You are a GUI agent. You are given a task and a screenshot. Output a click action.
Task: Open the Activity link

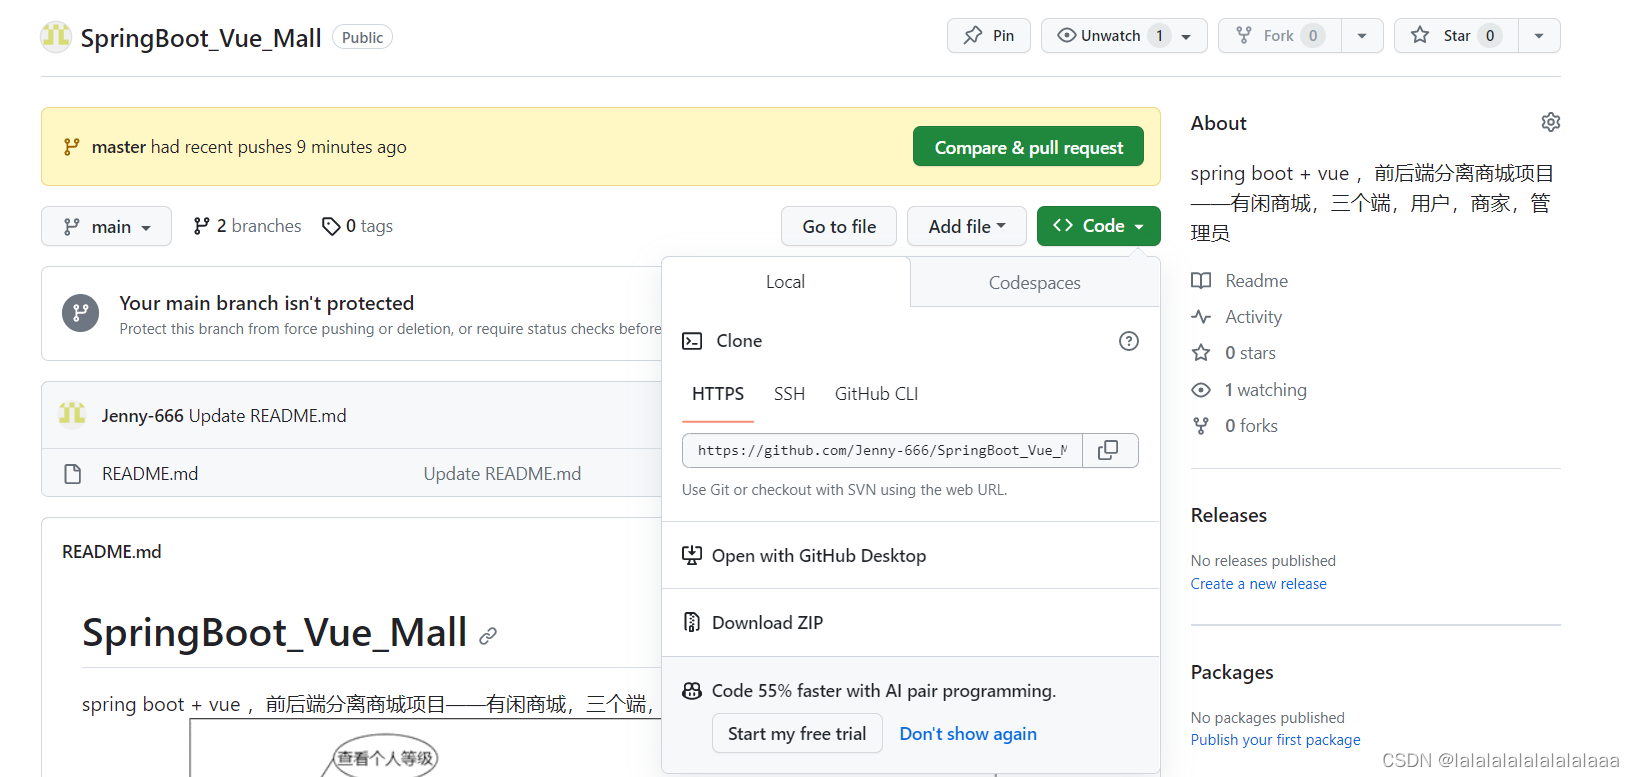pos(1253,317)
